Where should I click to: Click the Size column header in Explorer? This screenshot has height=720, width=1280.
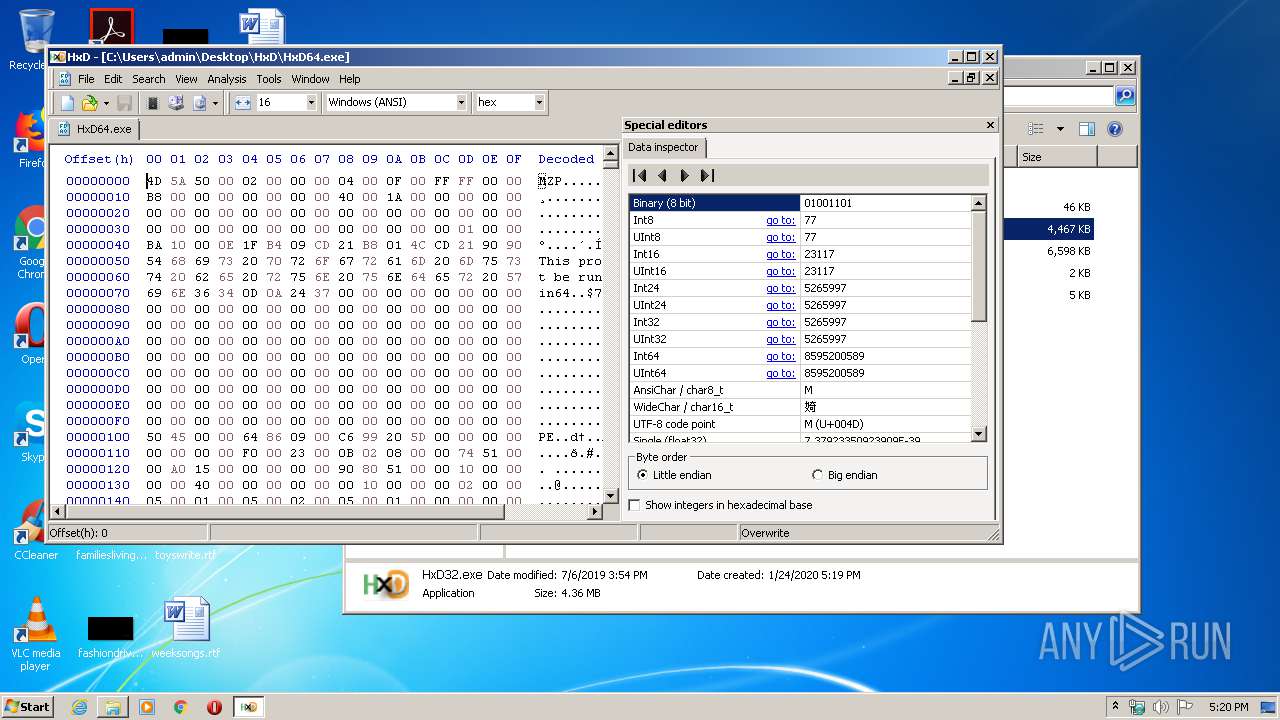(x=1058, y=157)
